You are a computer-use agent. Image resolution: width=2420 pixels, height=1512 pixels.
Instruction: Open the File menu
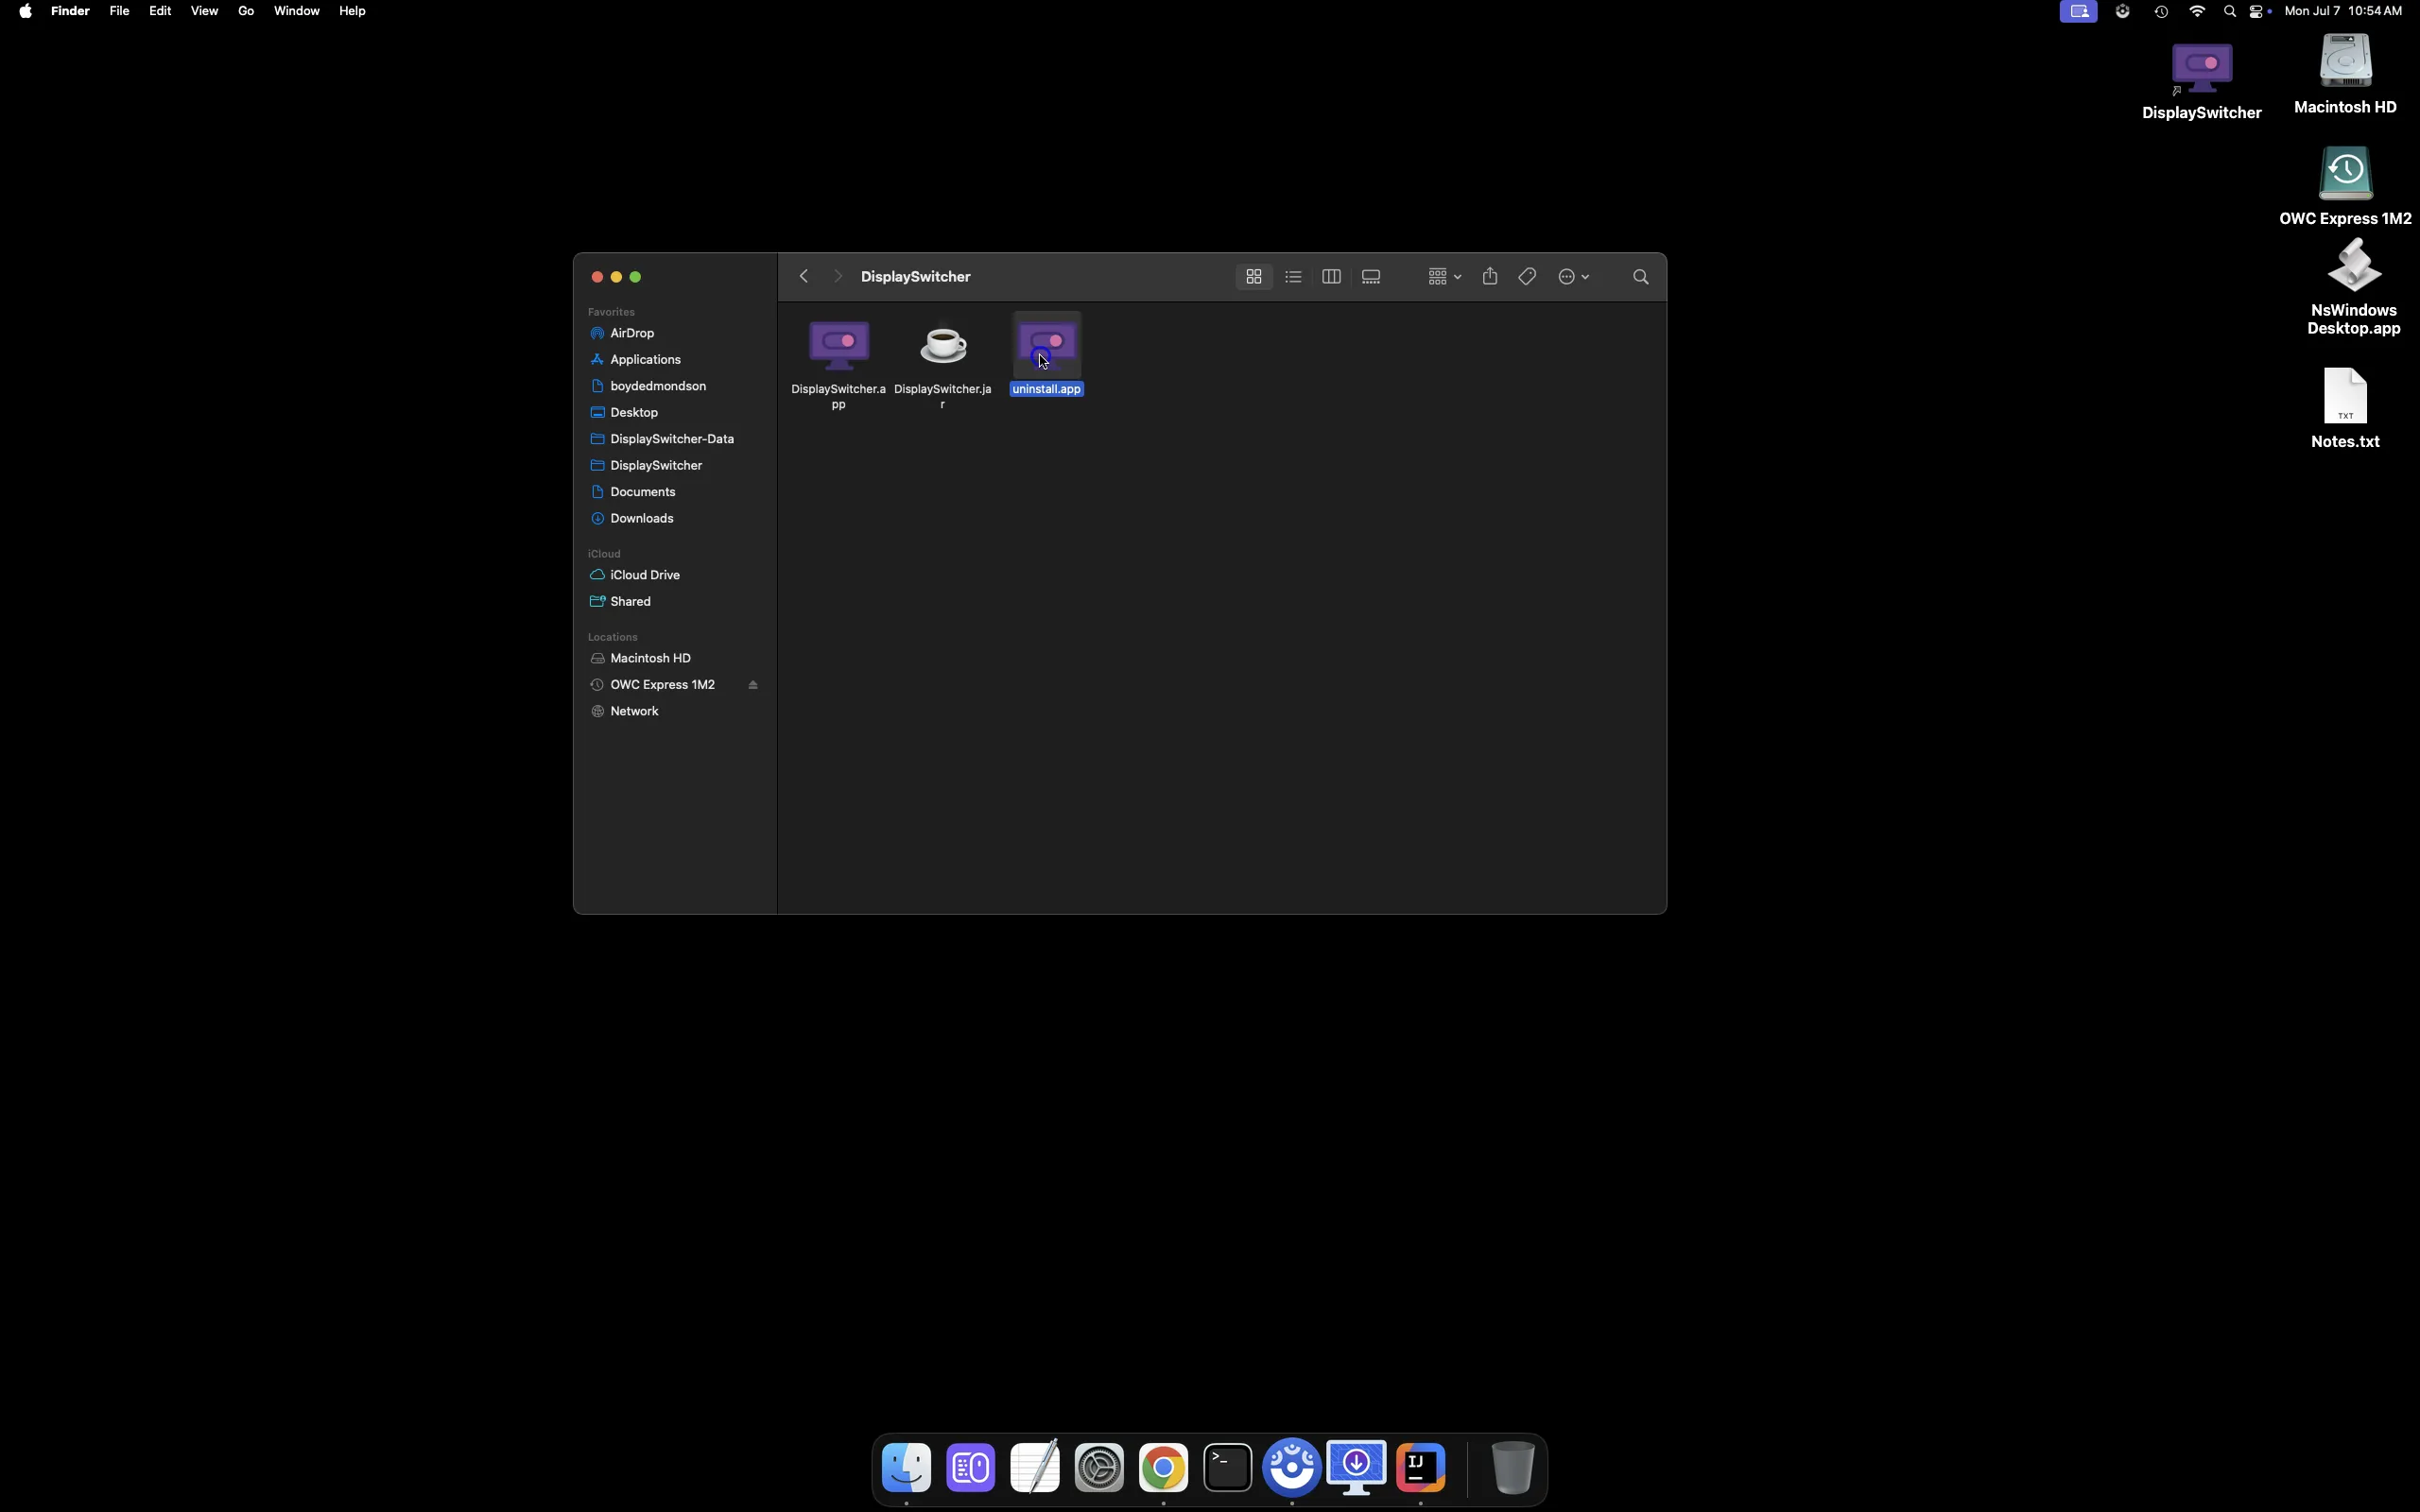(119, 11)
